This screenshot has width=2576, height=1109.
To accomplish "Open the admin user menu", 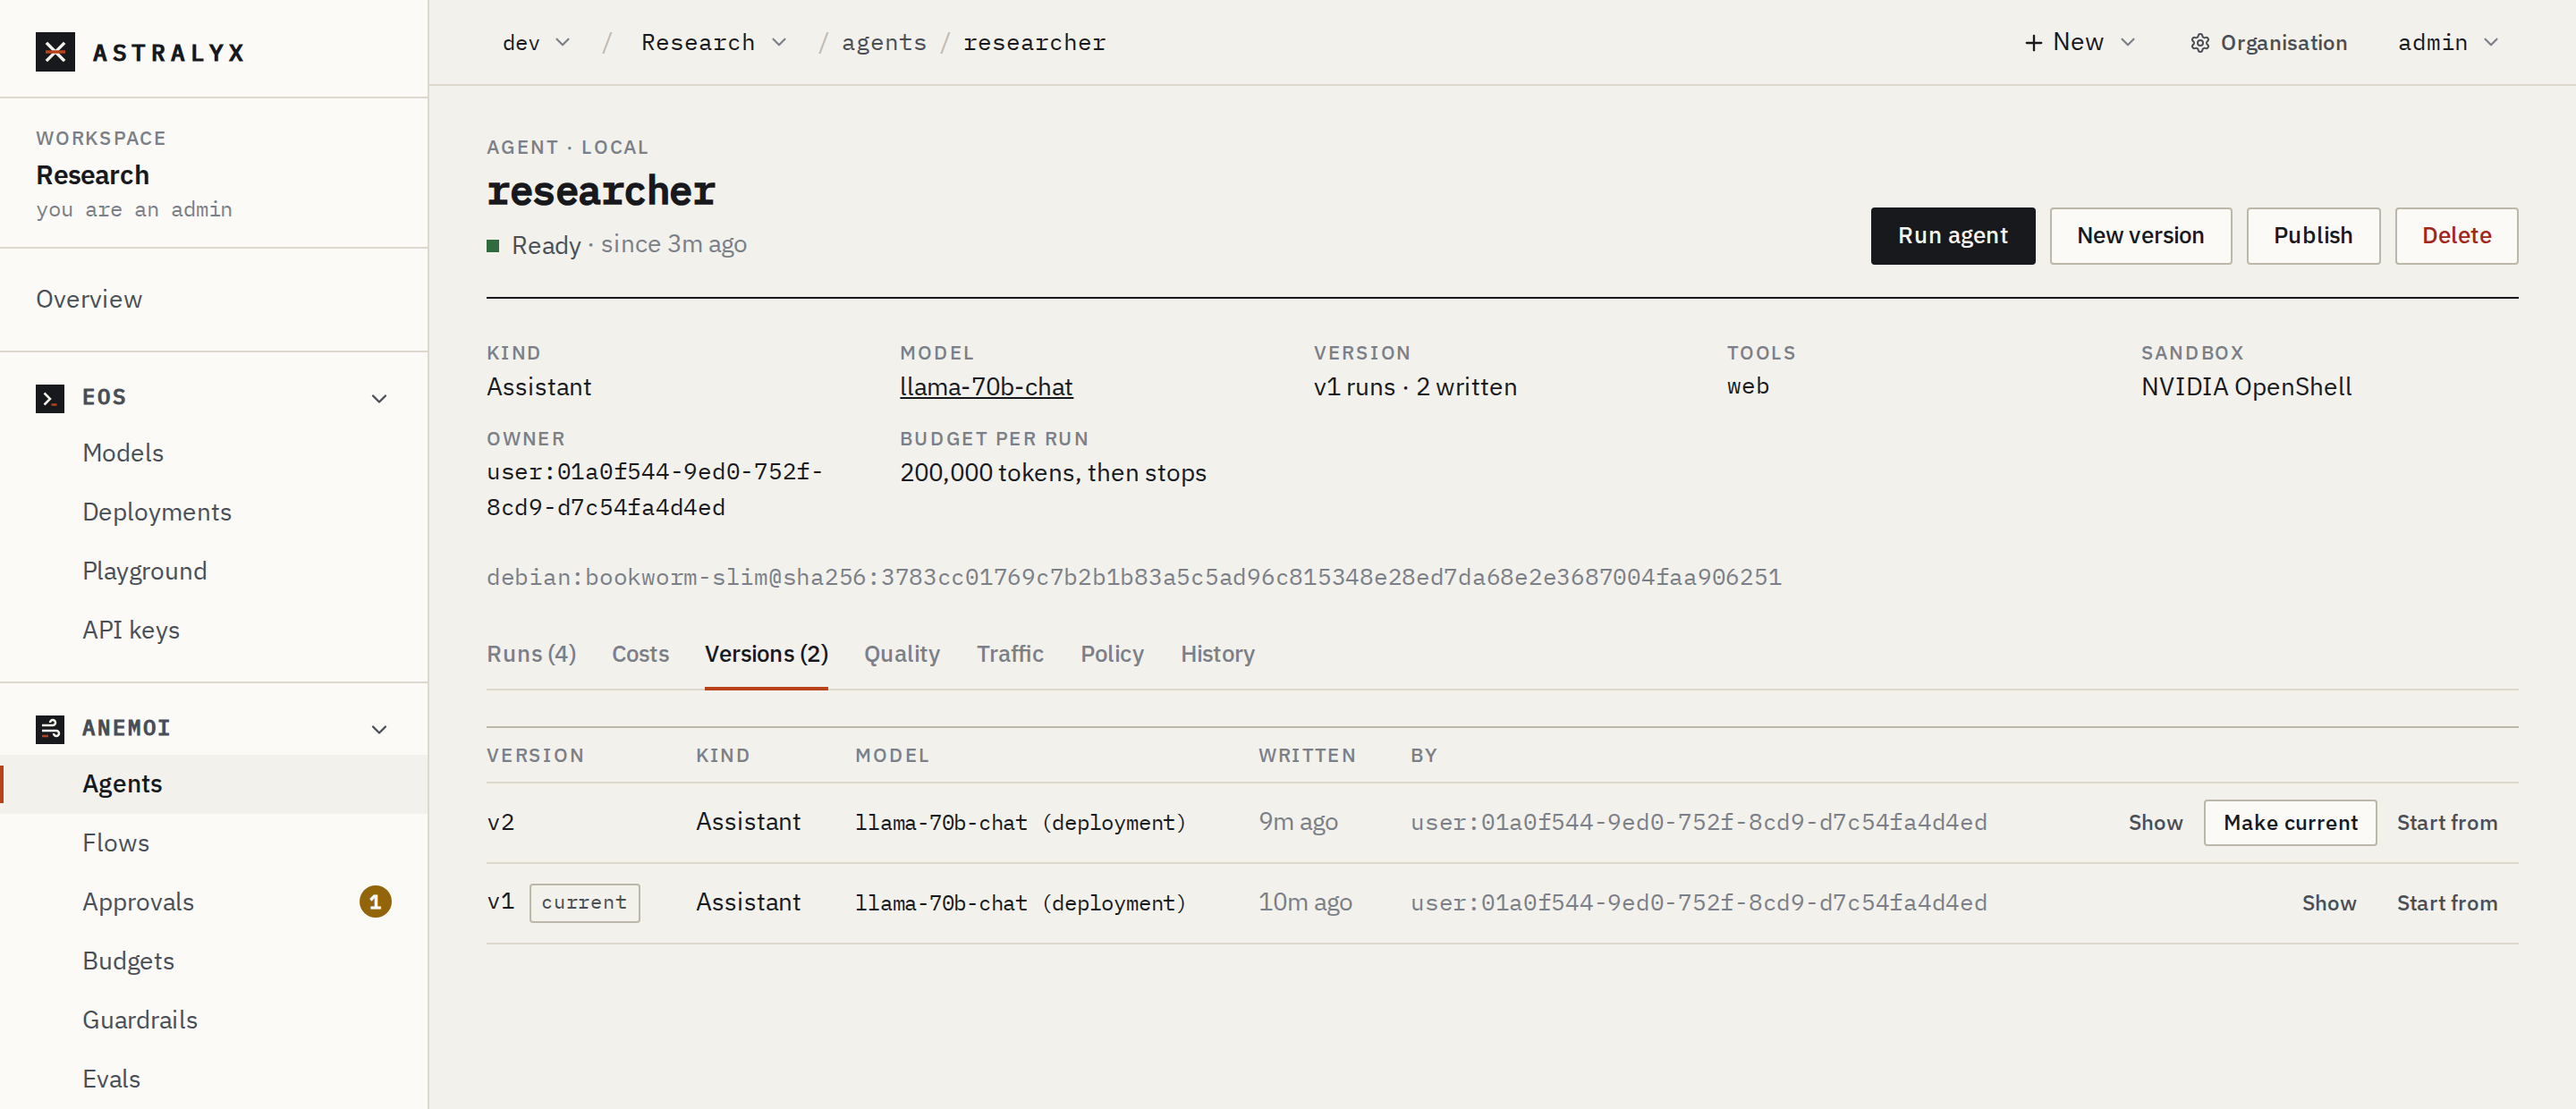I will point(2448,43).
